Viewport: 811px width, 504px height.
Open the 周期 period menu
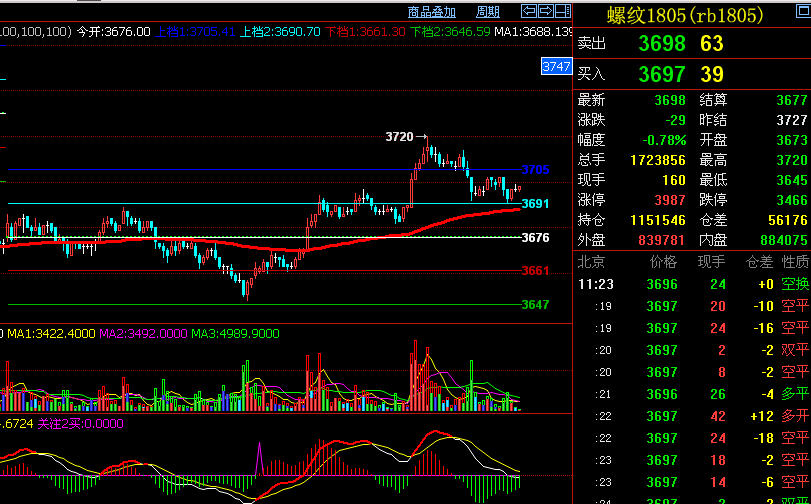pyautogui.click(x=488, y=12)
